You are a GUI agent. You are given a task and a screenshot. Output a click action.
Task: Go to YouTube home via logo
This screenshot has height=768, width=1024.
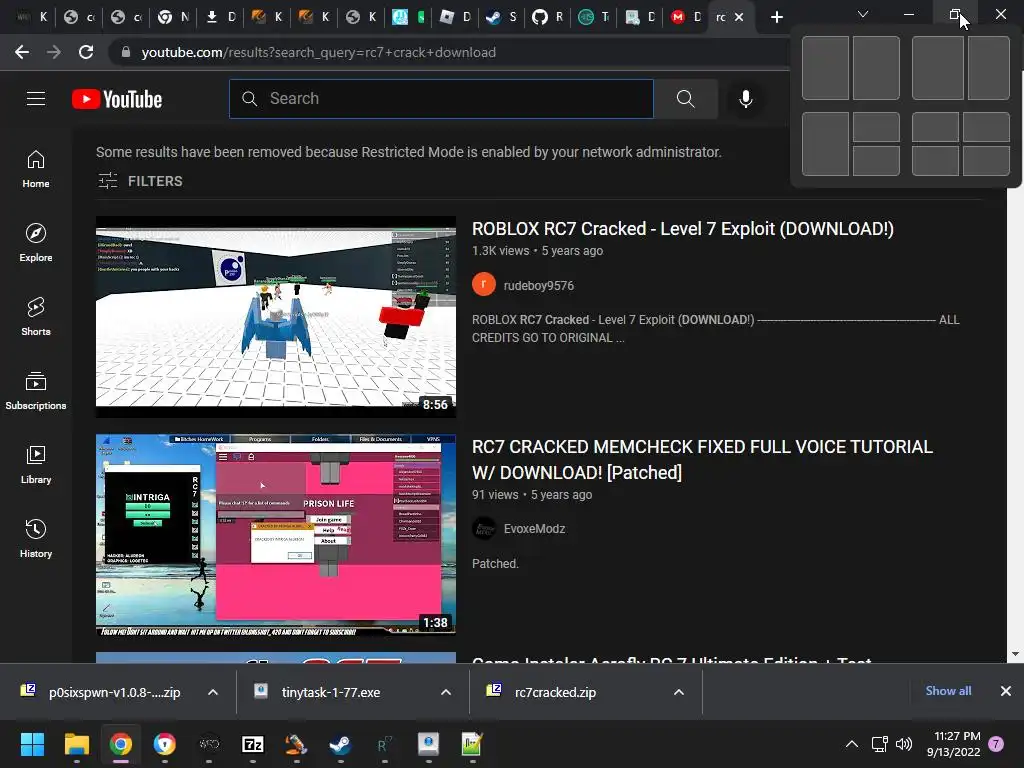tap(117, 99)
